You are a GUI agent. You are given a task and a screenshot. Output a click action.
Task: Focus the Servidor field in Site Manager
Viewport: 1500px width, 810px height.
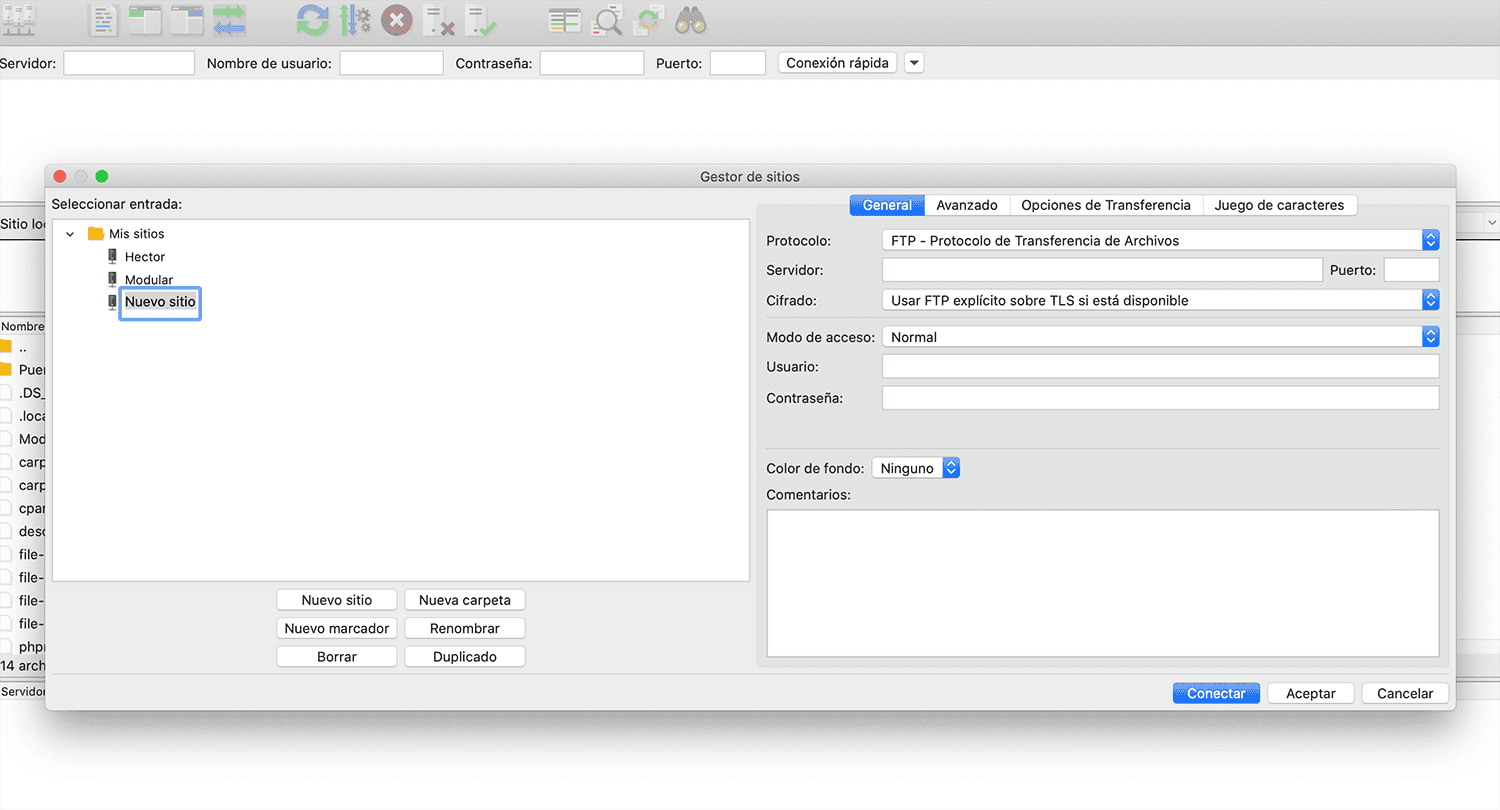pyautogui.click(x=1102, y=269)
